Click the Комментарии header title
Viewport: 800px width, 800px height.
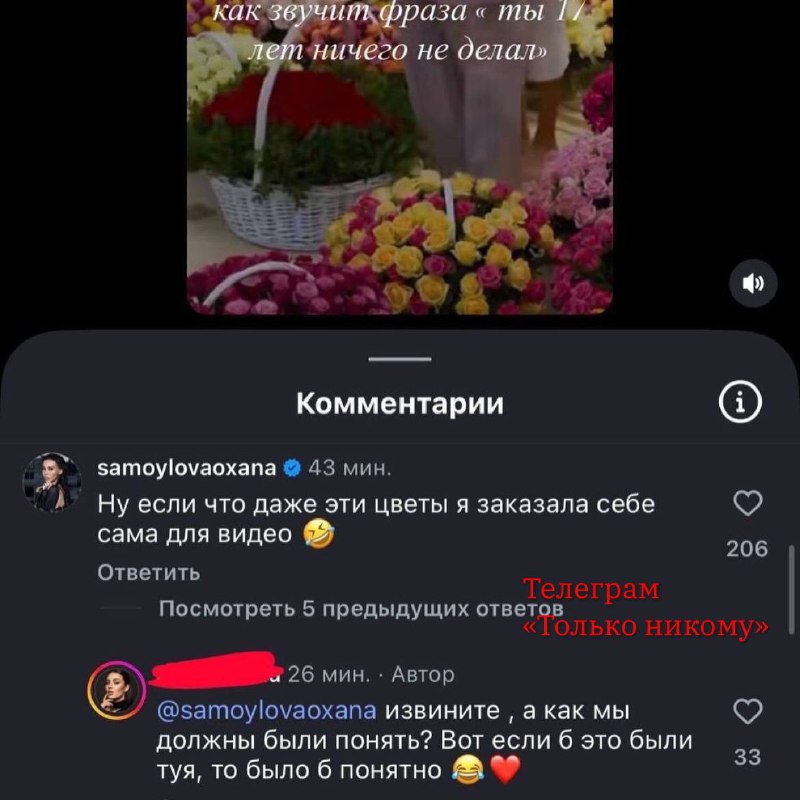point(400,404)
